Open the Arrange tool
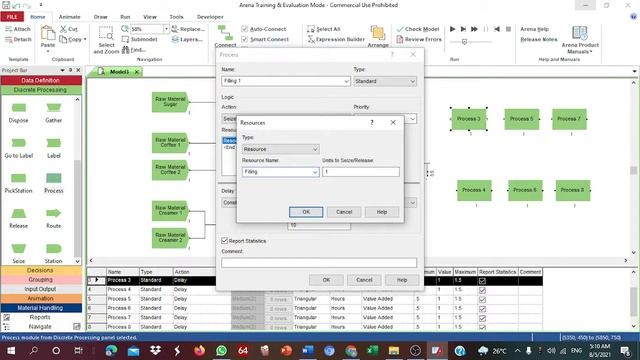The image size is (640, 360). tap(378, 36)
